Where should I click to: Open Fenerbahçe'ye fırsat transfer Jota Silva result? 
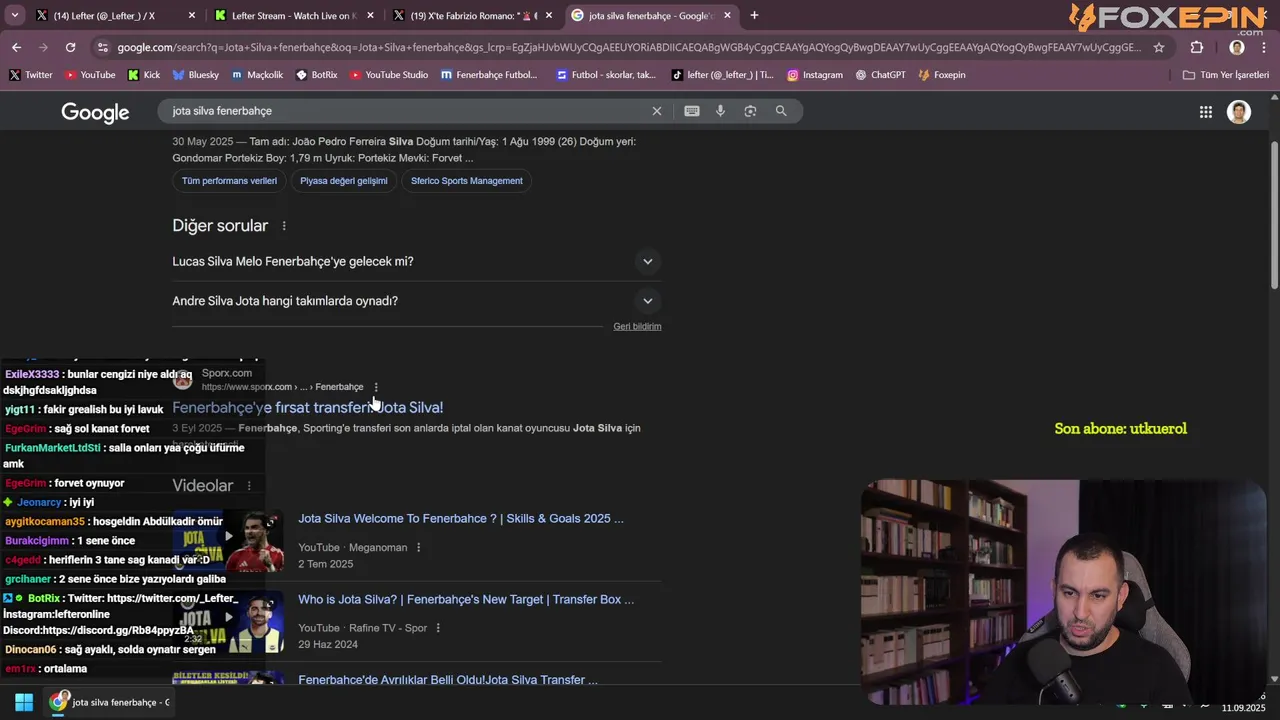(307, 407)
